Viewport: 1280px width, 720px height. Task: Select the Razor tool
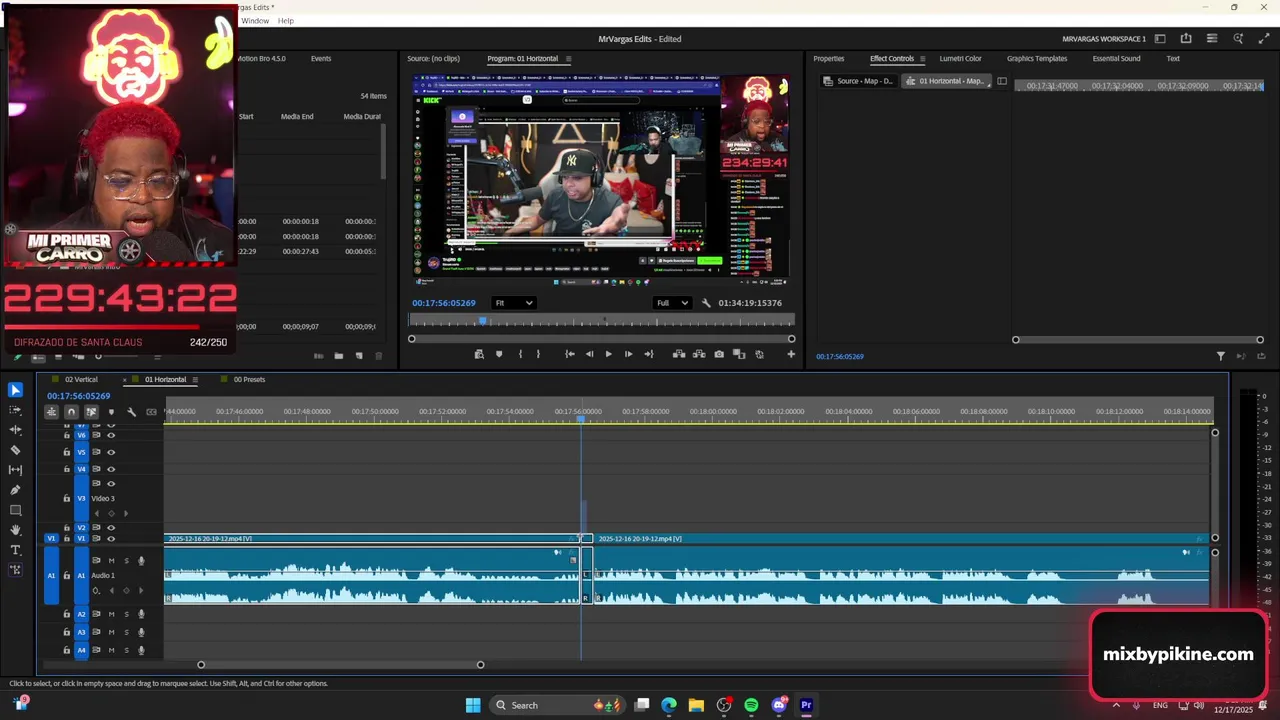pos(15,450)
